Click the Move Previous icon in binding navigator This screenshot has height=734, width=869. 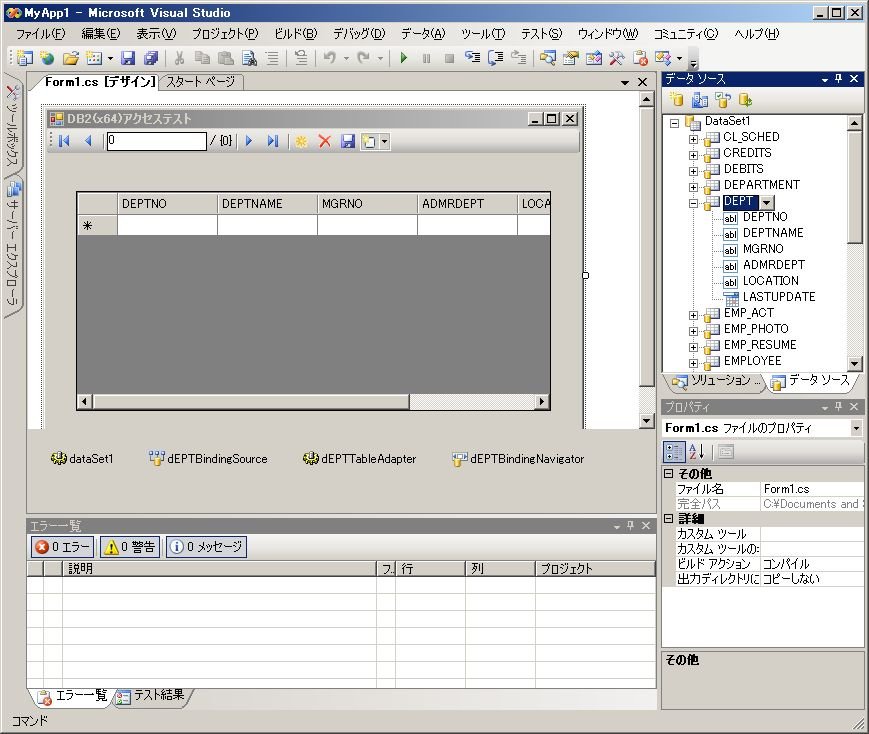[x=88, y=141]
